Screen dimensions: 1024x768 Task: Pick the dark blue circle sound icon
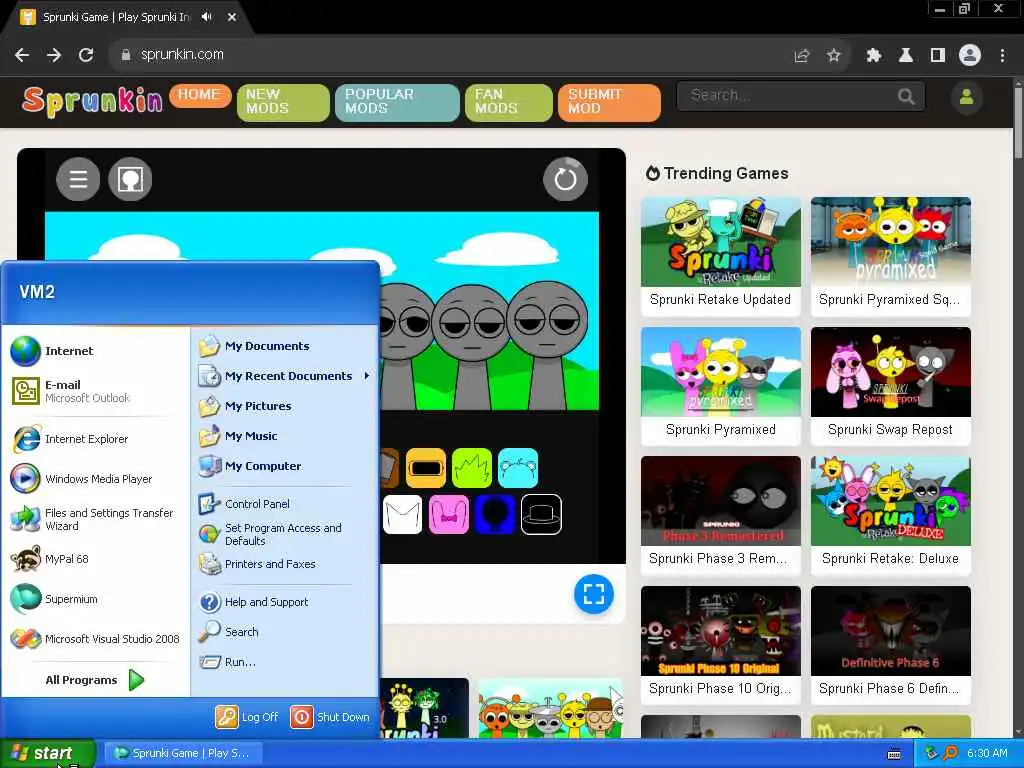point(495,515)
